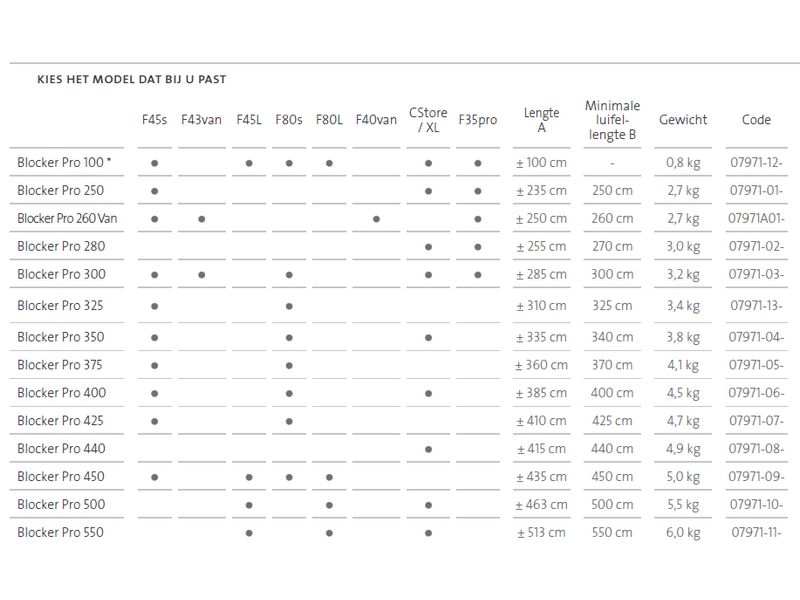800x600 pixels.
Task: Click the Gewicht column header
Action: [683, 120]
